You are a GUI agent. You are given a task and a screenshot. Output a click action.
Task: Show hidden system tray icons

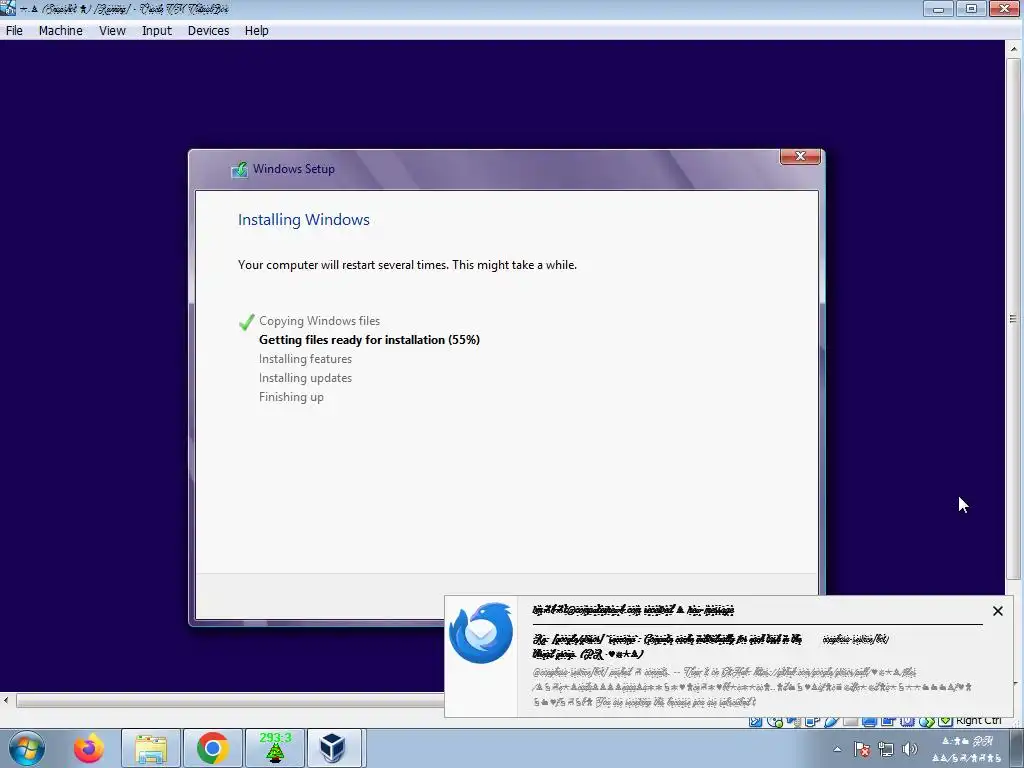point(837,750)
